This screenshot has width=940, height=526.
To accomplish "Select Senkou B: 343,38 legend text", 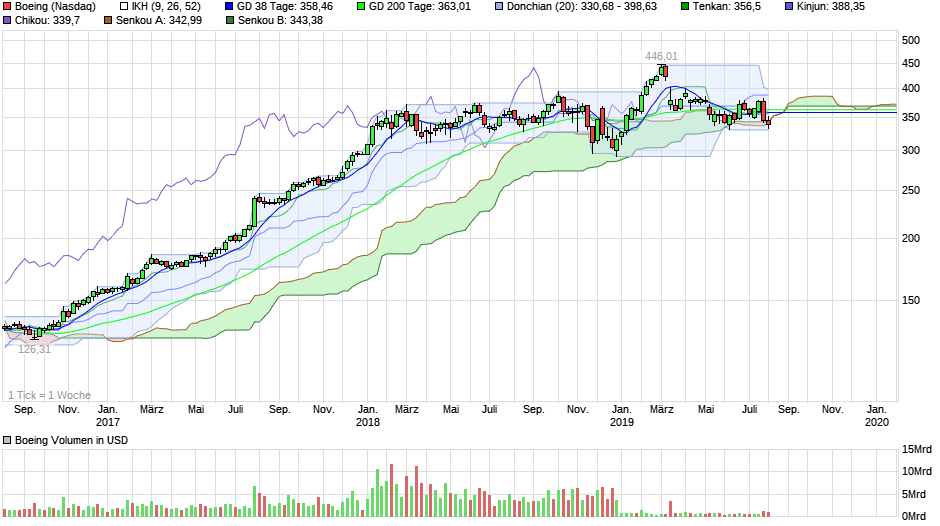I will (281, 20).
